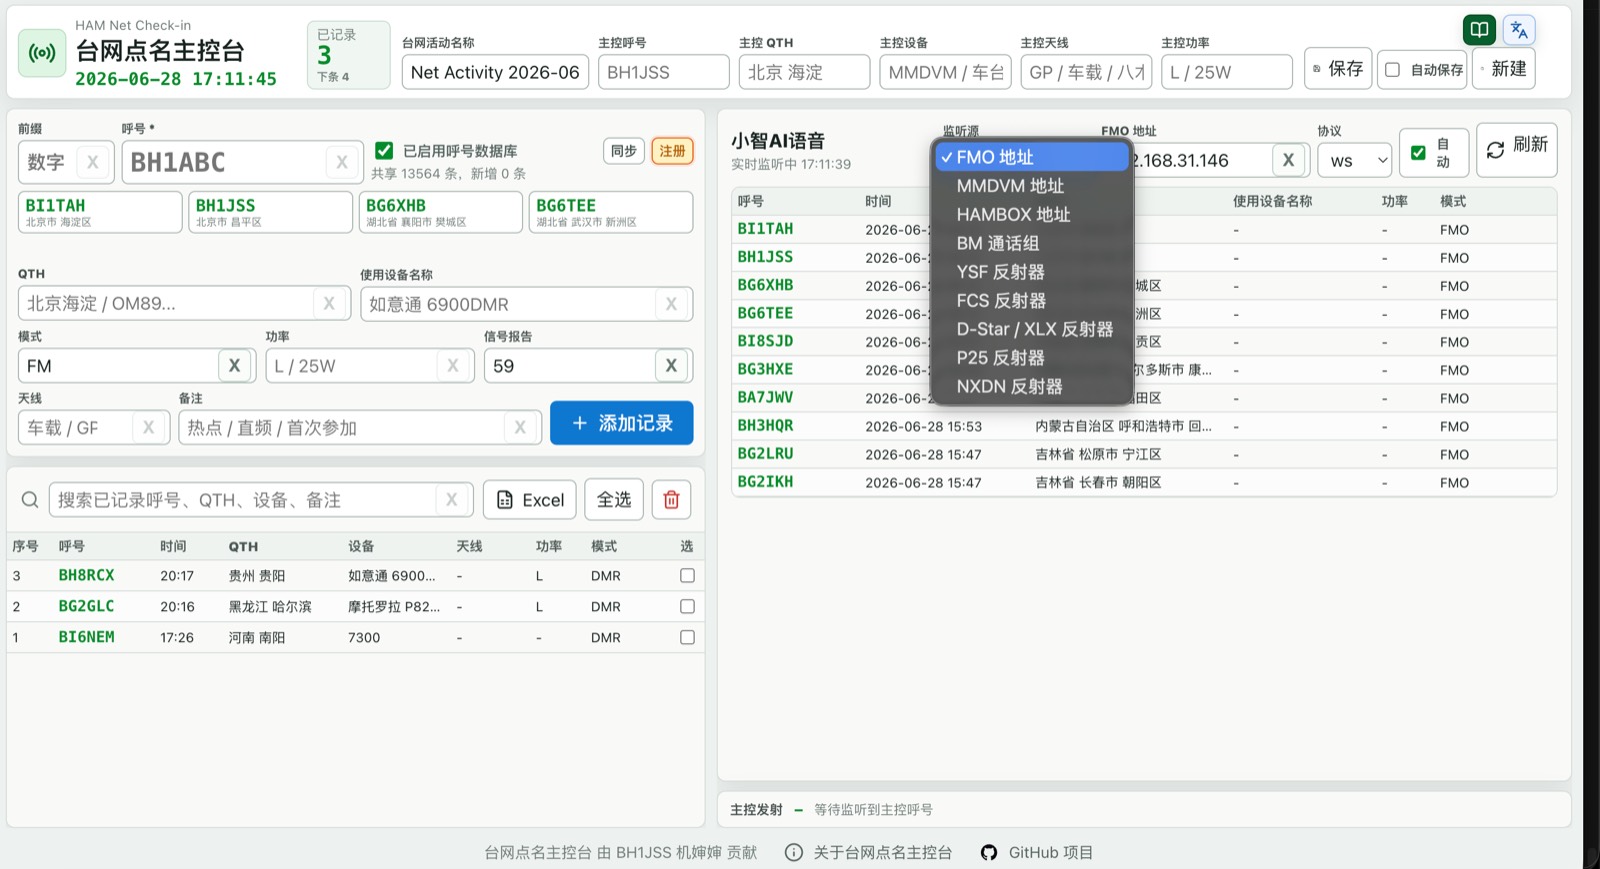This screenshot has width=1600, height=869.
Task: Choose FMO 地址 in the list
Action: coord(1031,157)
